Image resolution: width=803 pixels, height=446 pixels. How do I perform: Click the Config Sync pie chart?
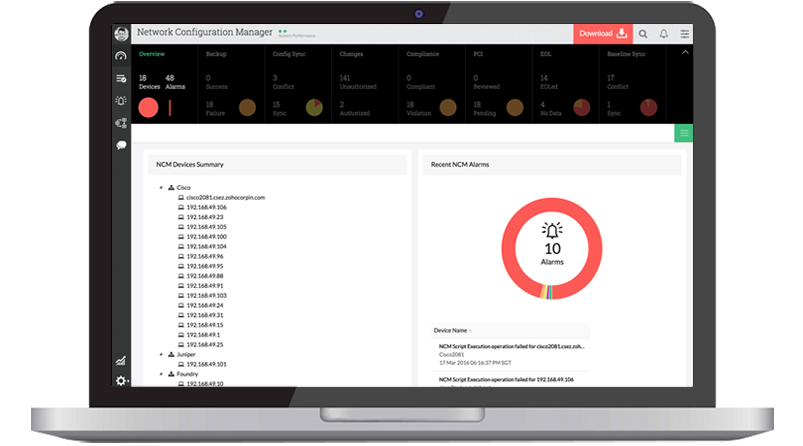coord(314,108)
